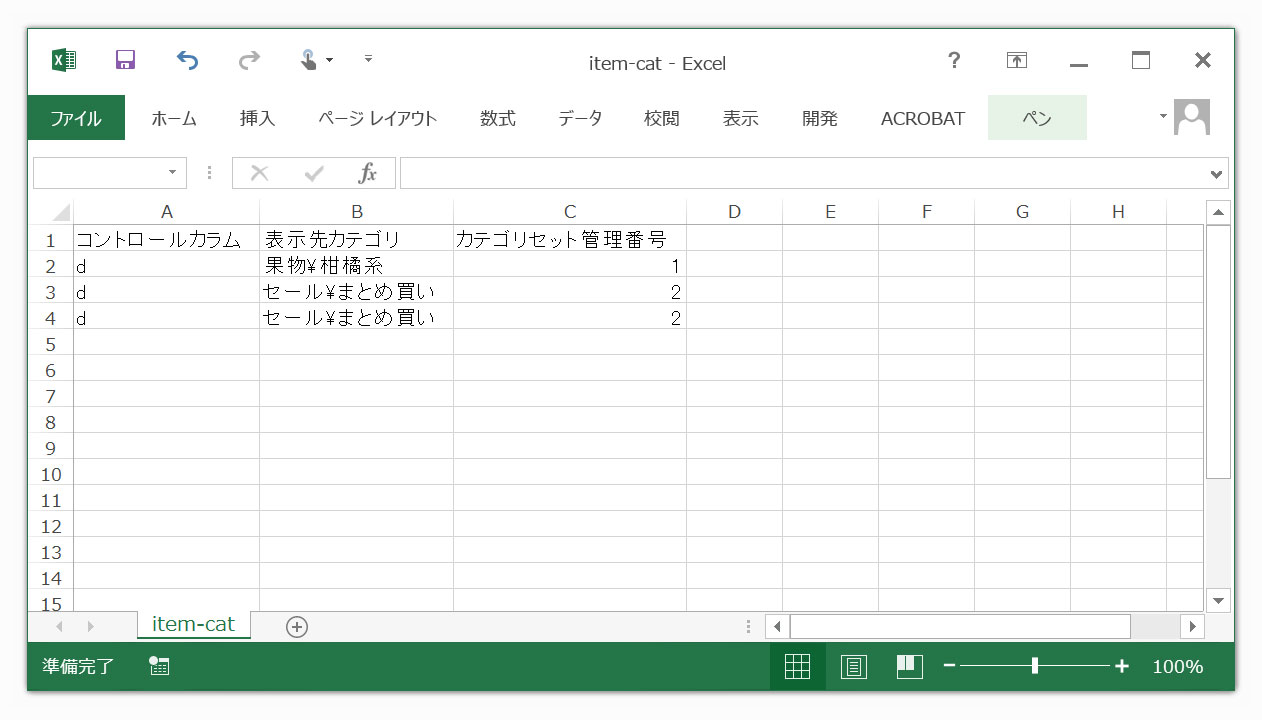Zoom out with minus button

(x=949, y=666)
